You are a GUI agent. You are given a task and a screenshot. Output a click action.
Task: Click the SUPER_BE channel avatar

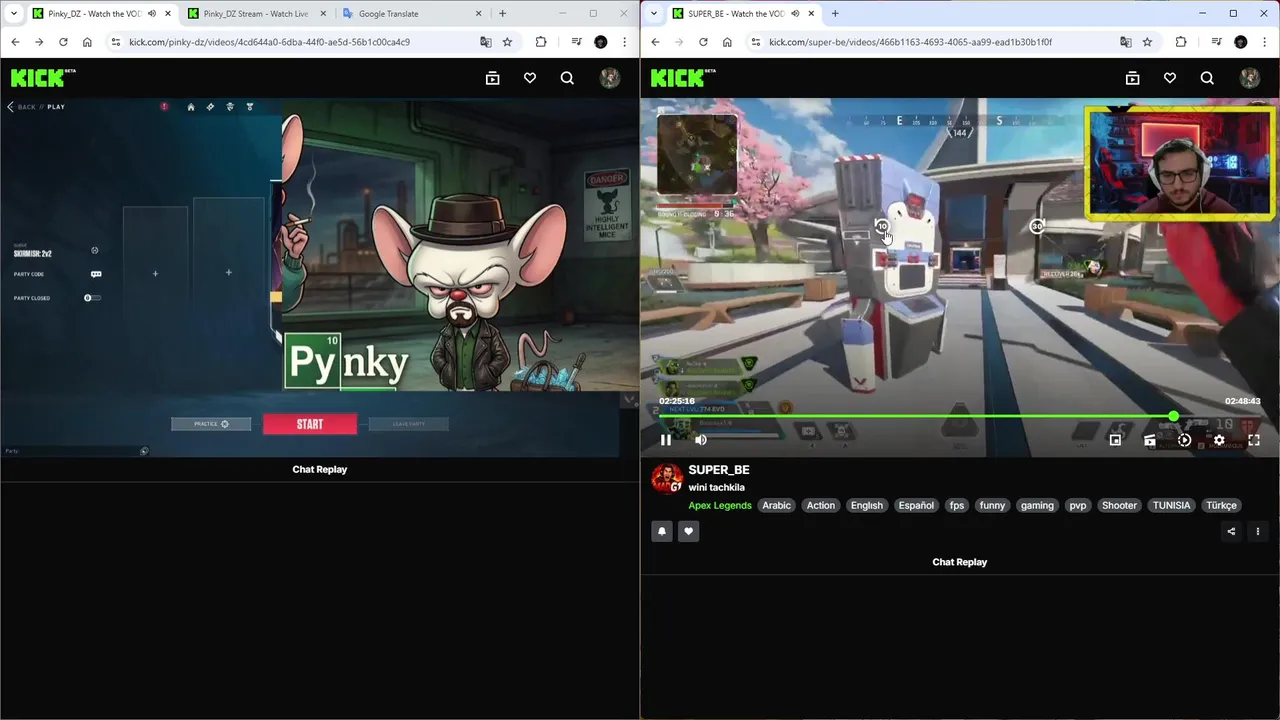point(667,478)
